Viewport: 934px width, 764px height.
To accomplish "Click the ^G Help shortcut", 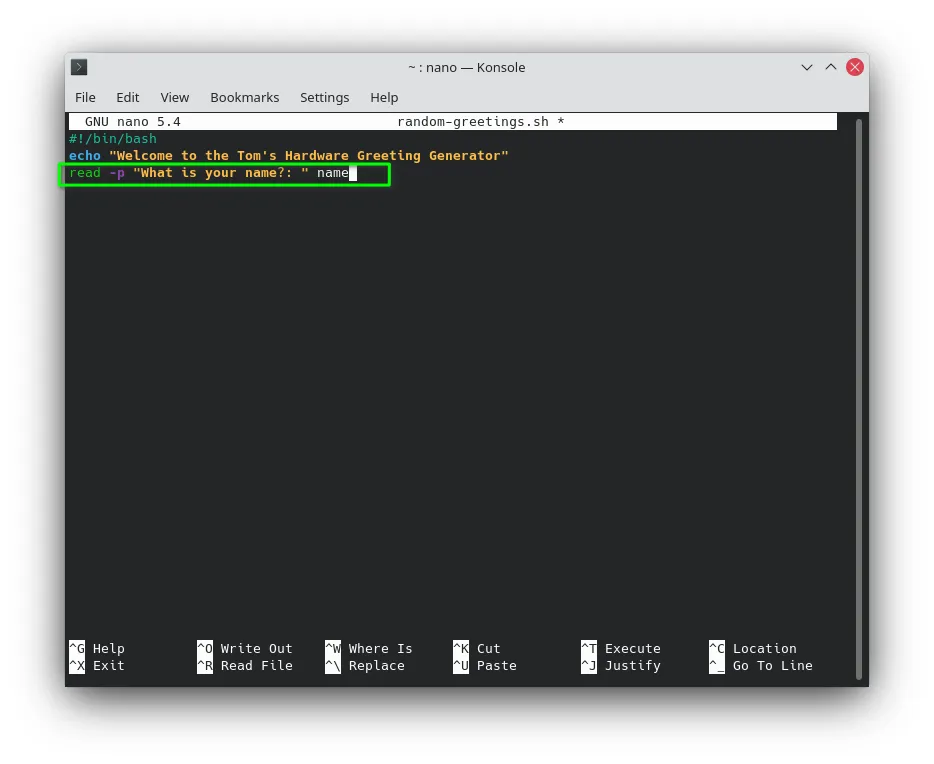I will point(96,648).
